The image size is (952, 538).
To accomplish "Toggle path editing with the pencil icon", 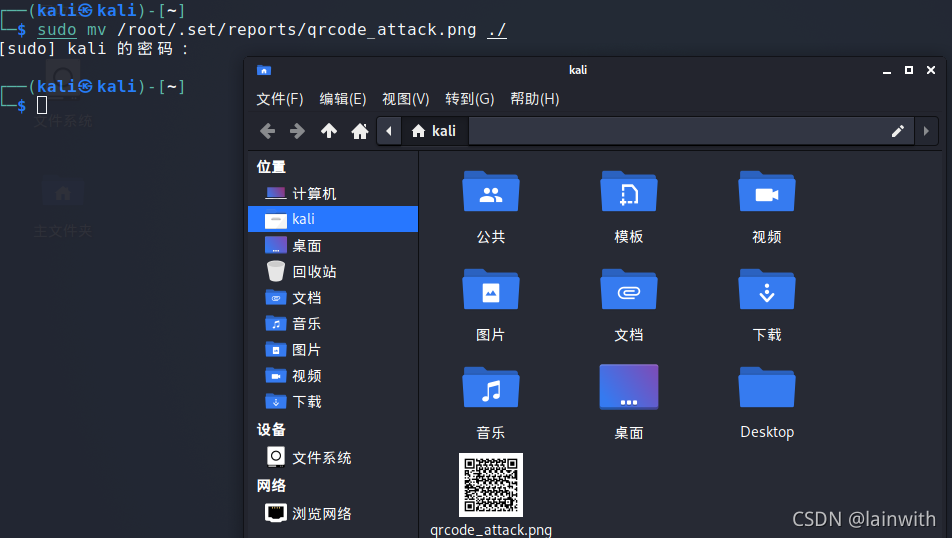I will pyautogui.click(x=897, y=131).
